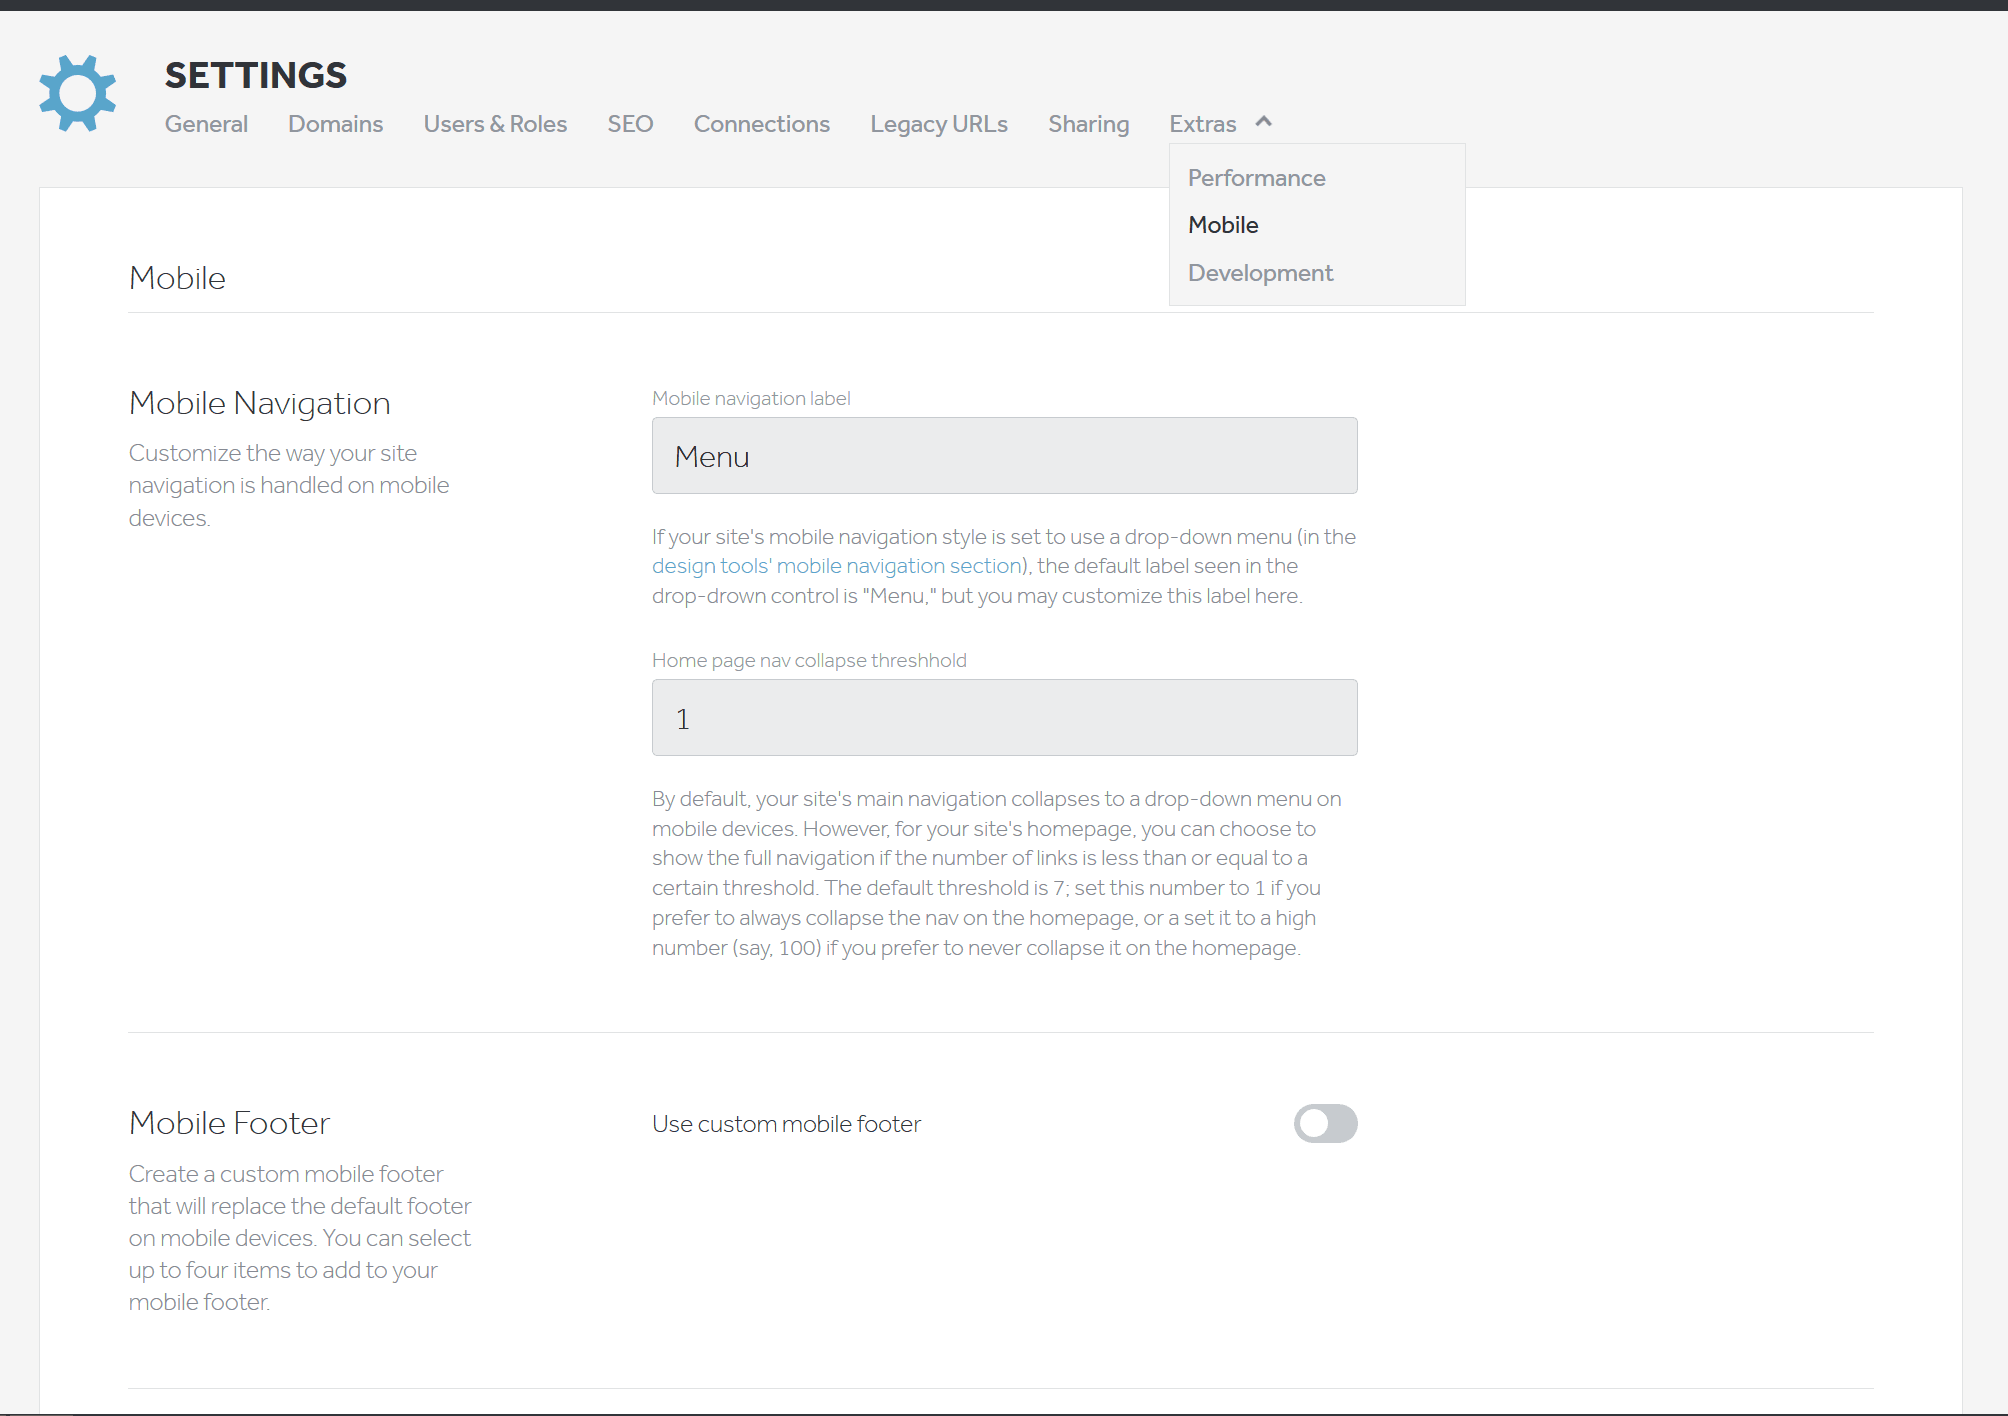Select Mobile in the Extras dropdown
Image resolution: width=2008 pixels, height=1416 pixels.
tap(1223, 225)
